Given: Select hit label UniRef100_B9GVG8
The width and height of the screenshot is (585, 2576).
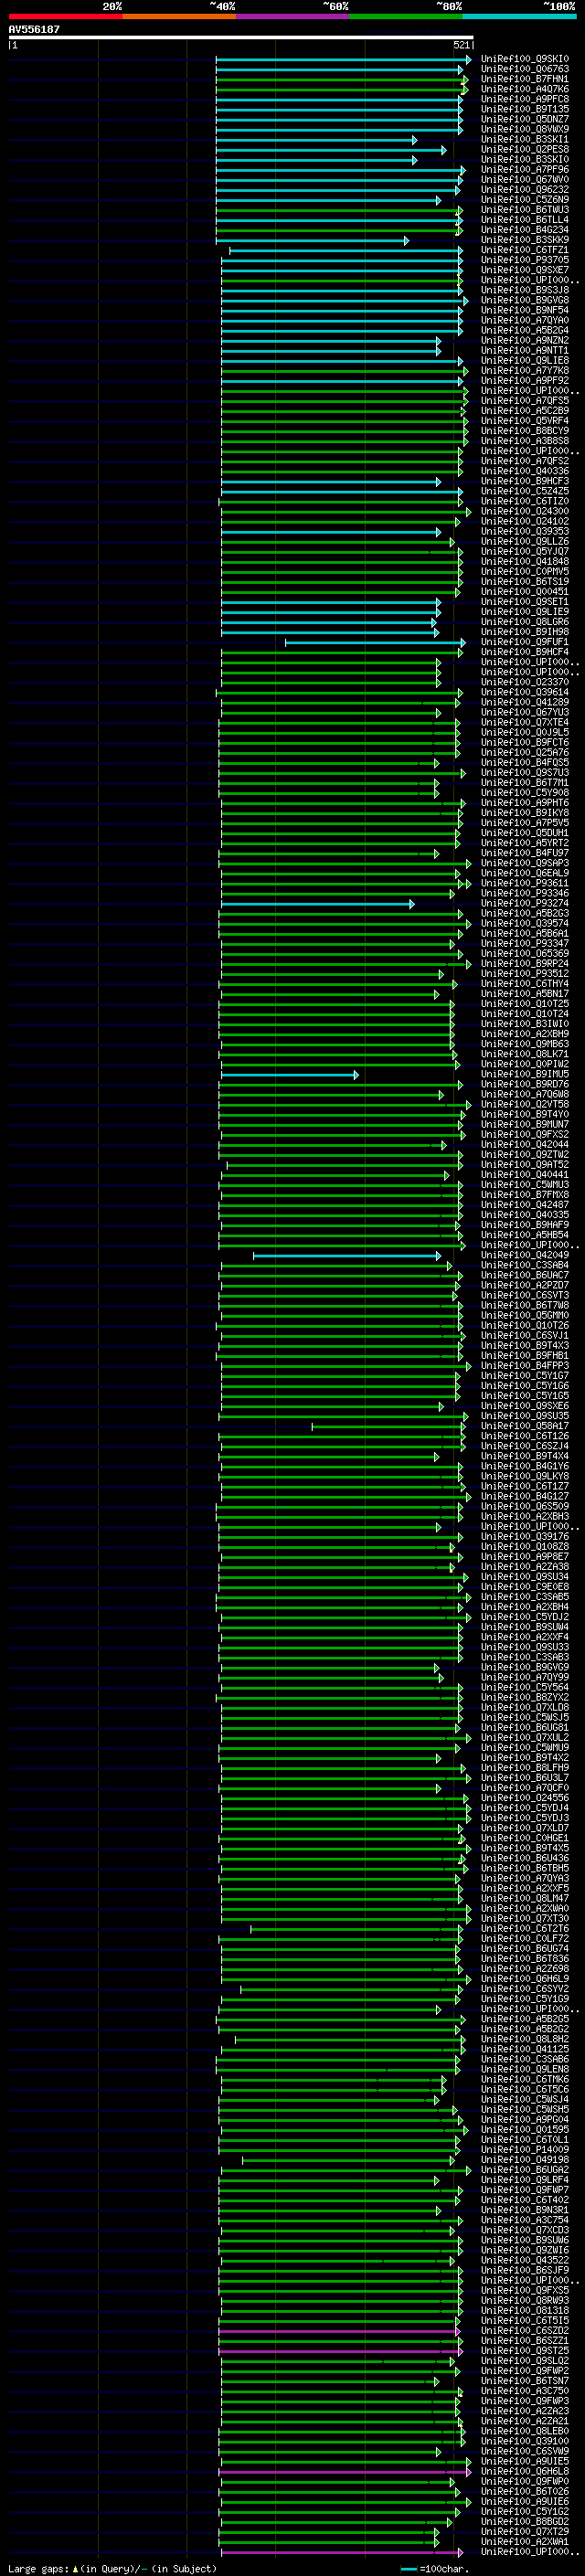Looking at the screenshot, I should coord(525,300).
